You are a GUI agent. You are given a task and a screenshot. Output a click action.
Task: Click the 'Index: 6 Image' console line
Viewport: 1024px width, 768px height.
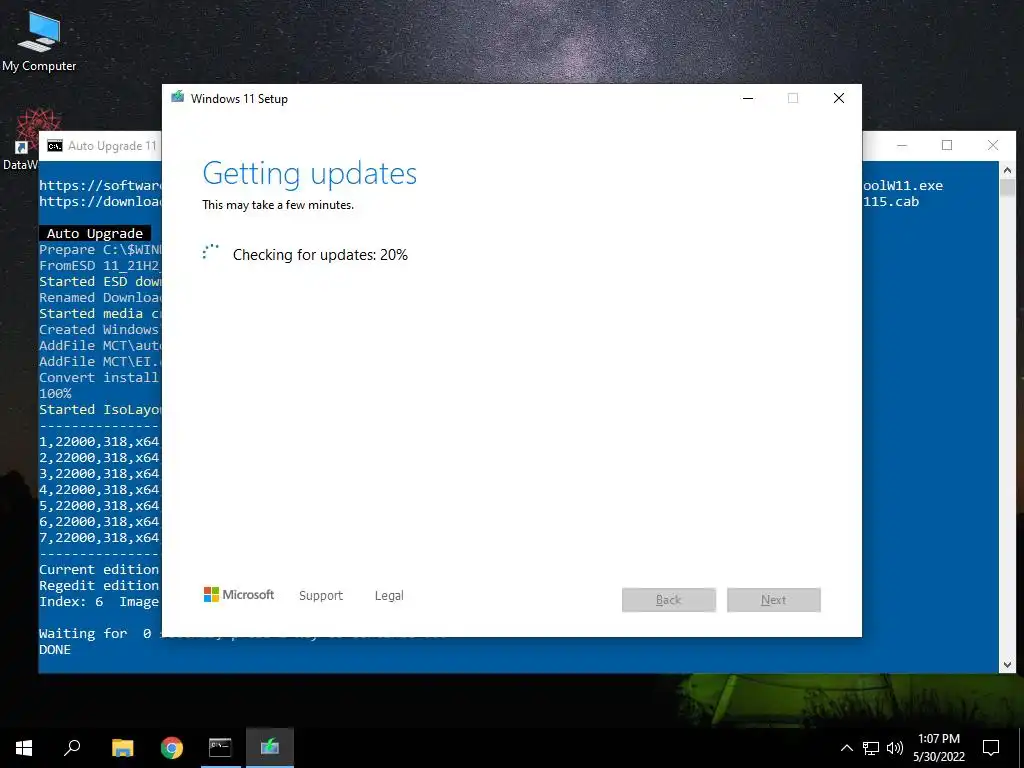click(99, 601)
